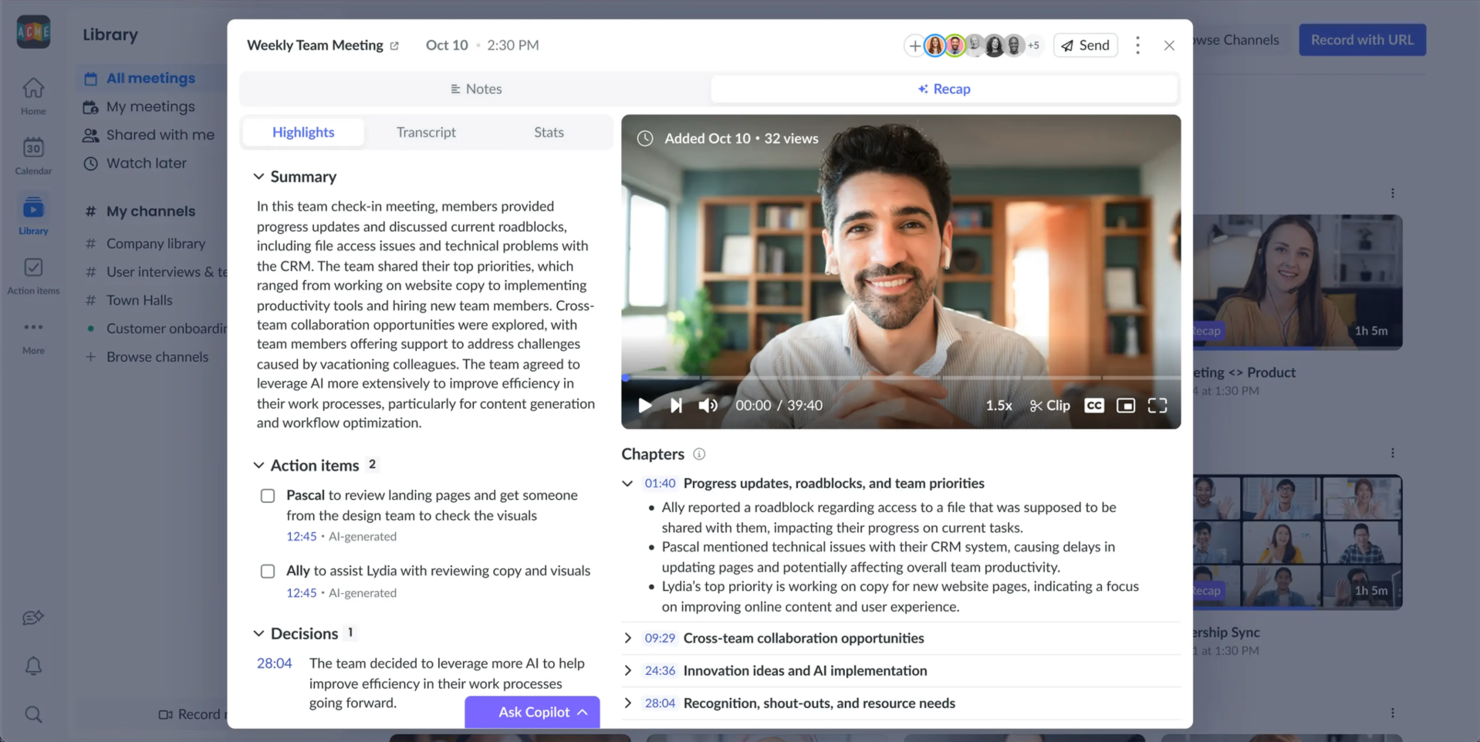Check off Pascal's landing pages action item
Image resolution: width=1480 pixels, height=742 pixels.
coord(267,495)
